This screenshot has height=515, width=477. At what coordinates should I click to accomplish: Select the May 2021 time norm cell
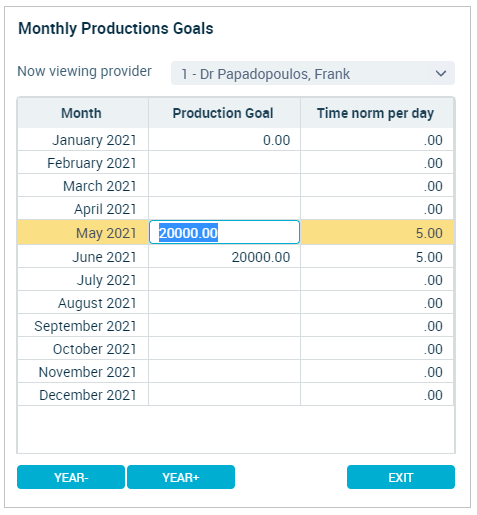coord(377,232)
